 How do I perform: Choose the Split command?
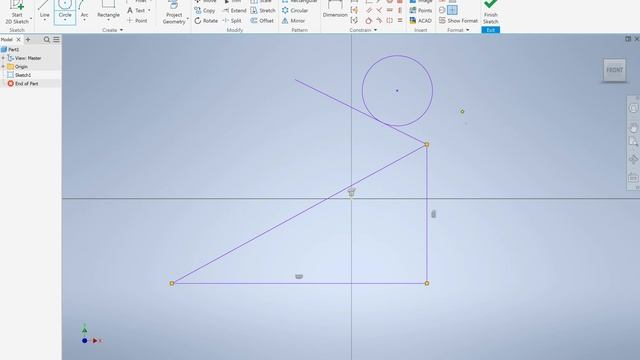pyautogui.click(x=232, y=20)
